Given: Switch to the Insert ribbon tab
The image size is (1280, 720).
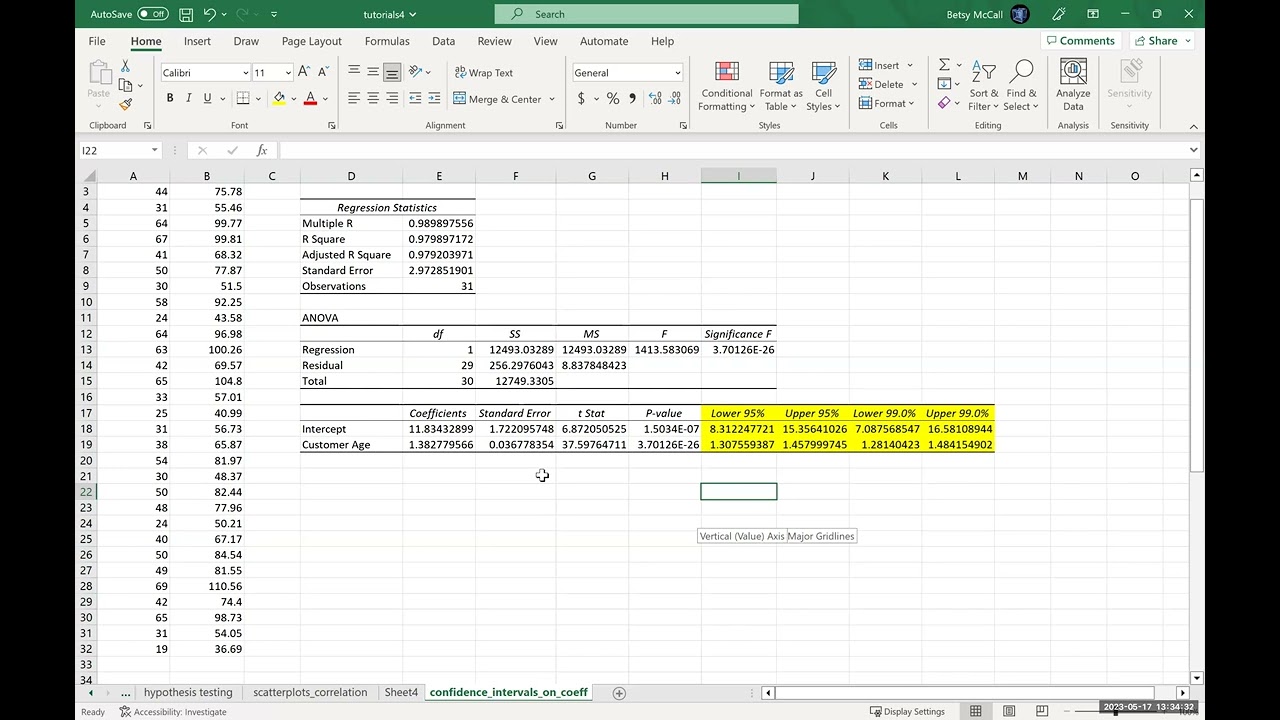Looking at the screenshot, I should click(x=197, y=41).
